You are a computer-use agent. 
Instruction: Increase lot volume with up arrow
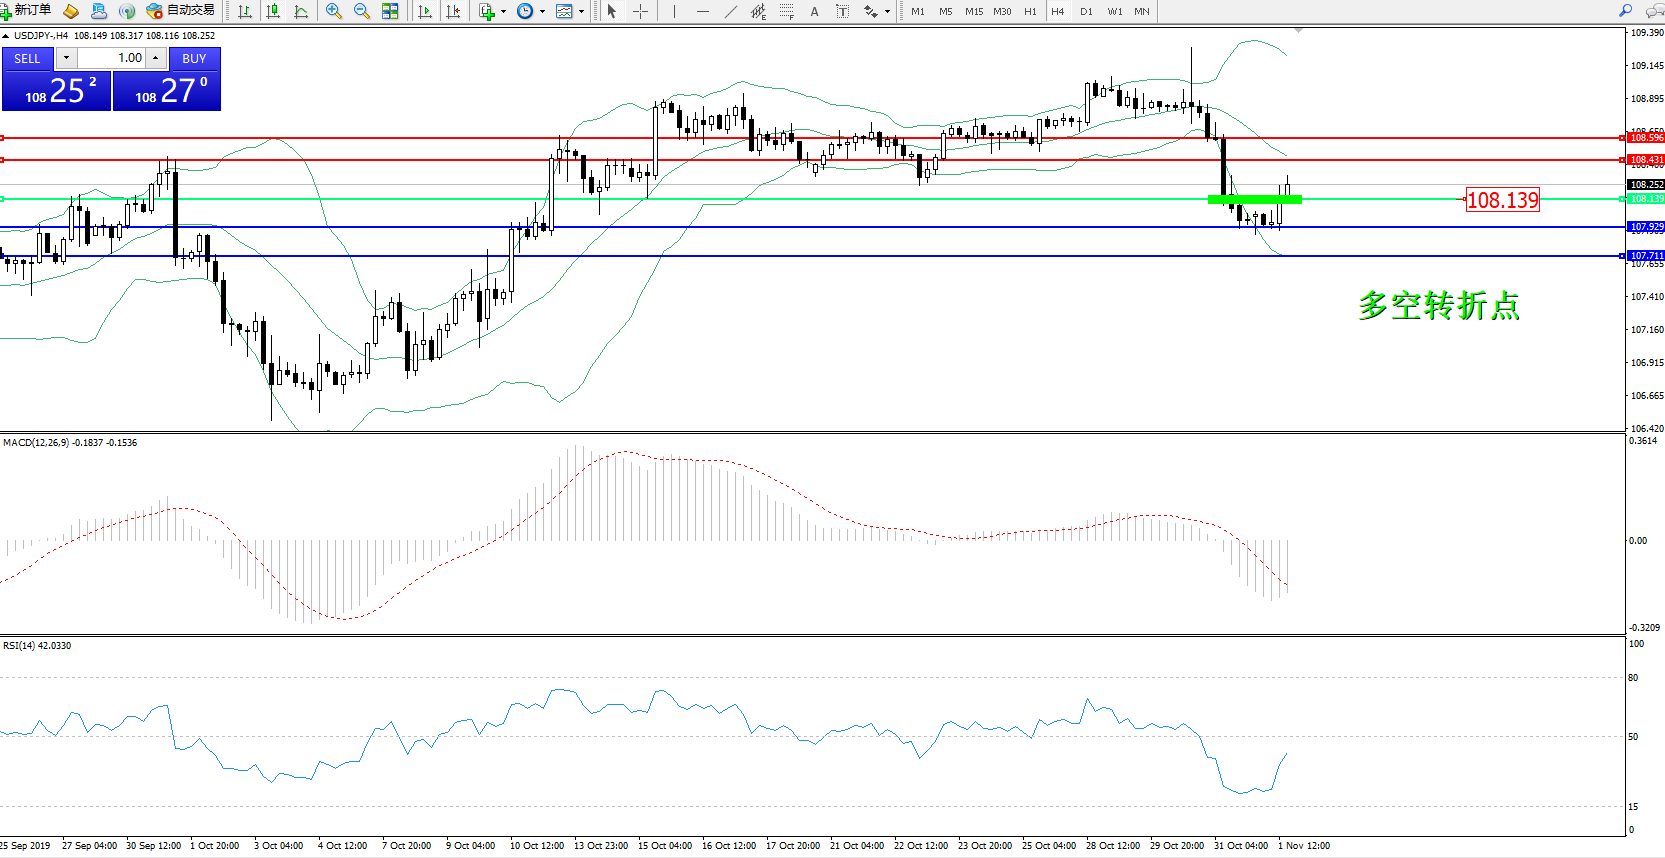tap(156, 58)
